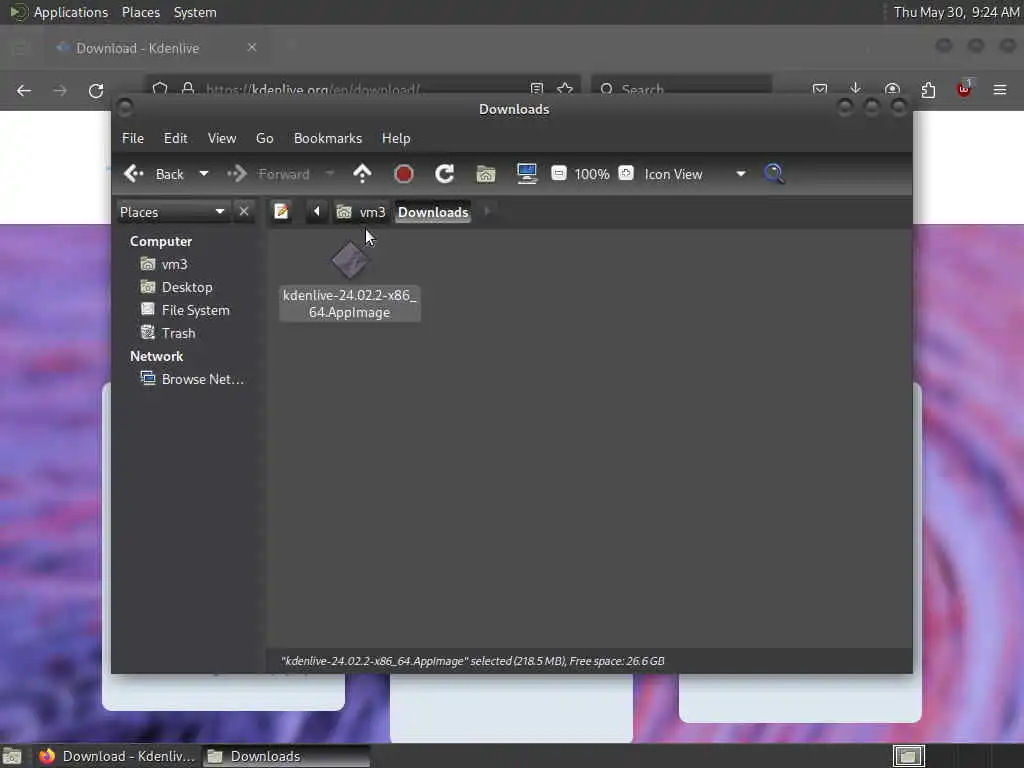The height and width of the screenshot is (768, 1024).
Task: Click the kdenlive-24.02.2-x86_64.AppImage file name
Action: pyautogui.click(x=349, y=304)
